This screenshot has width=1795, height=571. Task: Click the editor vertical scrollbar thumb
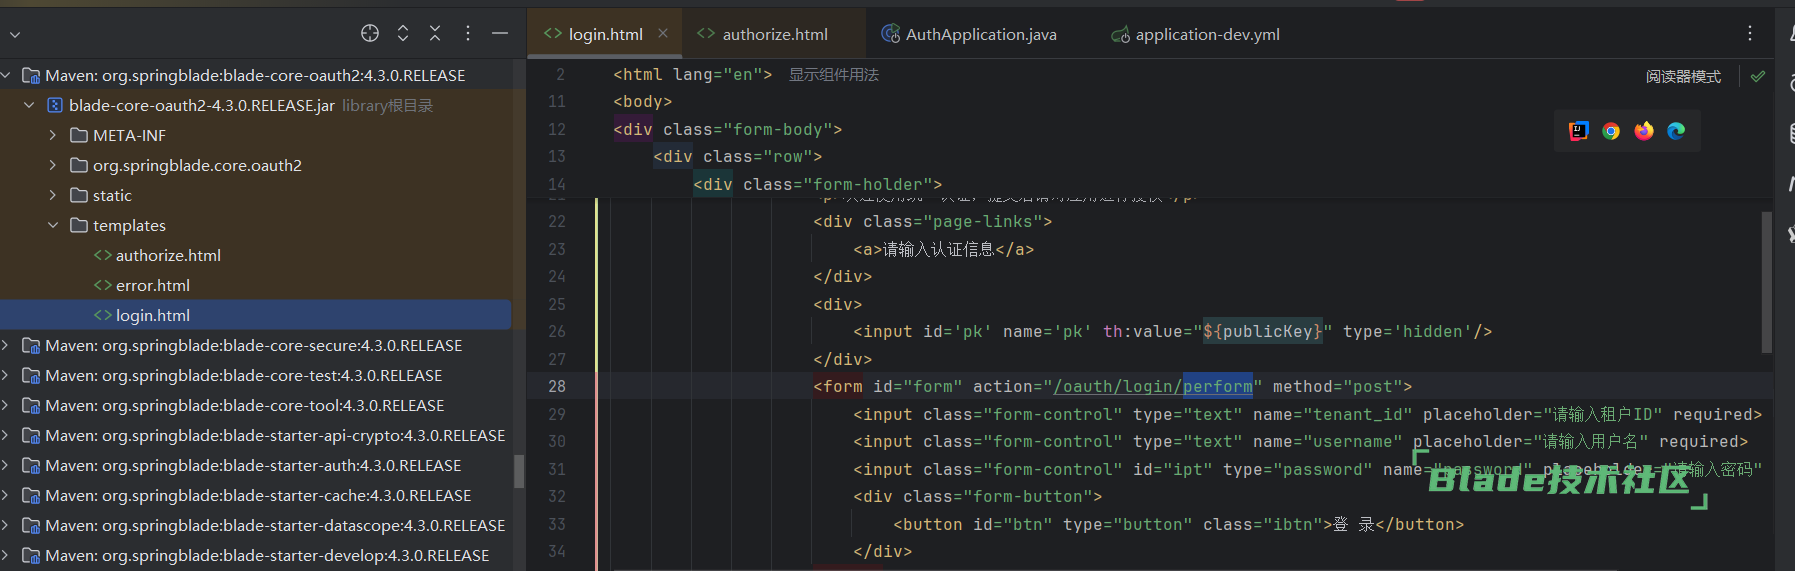pyautogui.click(x=1766, y=282)
